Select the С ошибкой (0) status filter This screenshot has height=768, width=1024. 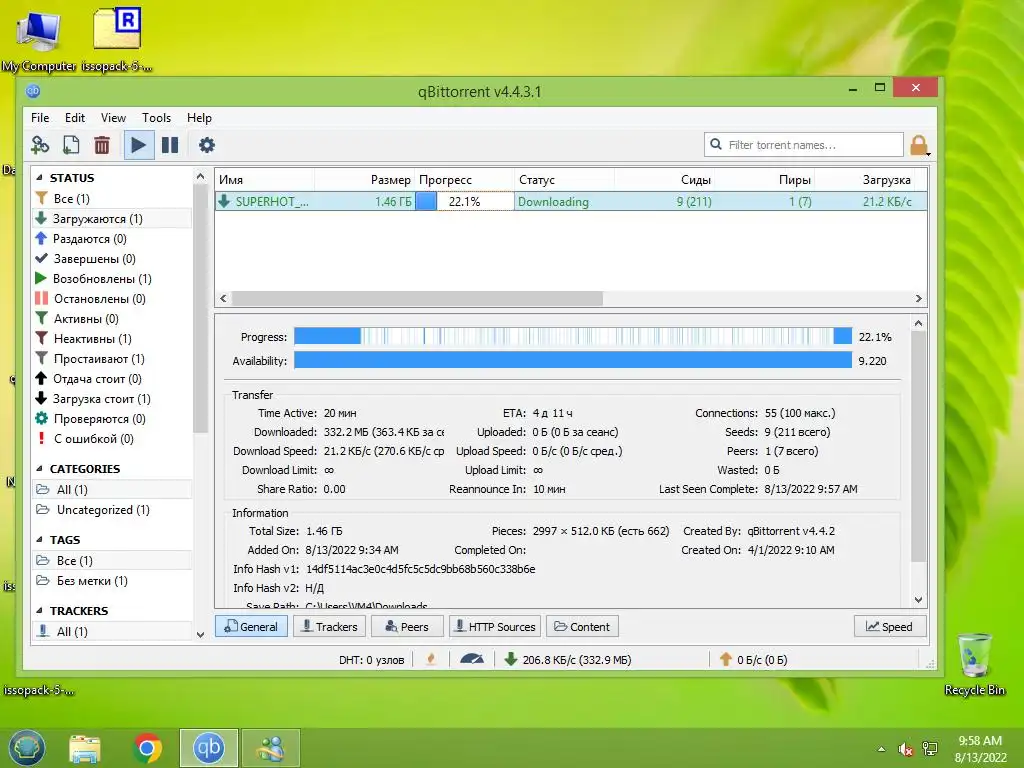pos(112,439)
